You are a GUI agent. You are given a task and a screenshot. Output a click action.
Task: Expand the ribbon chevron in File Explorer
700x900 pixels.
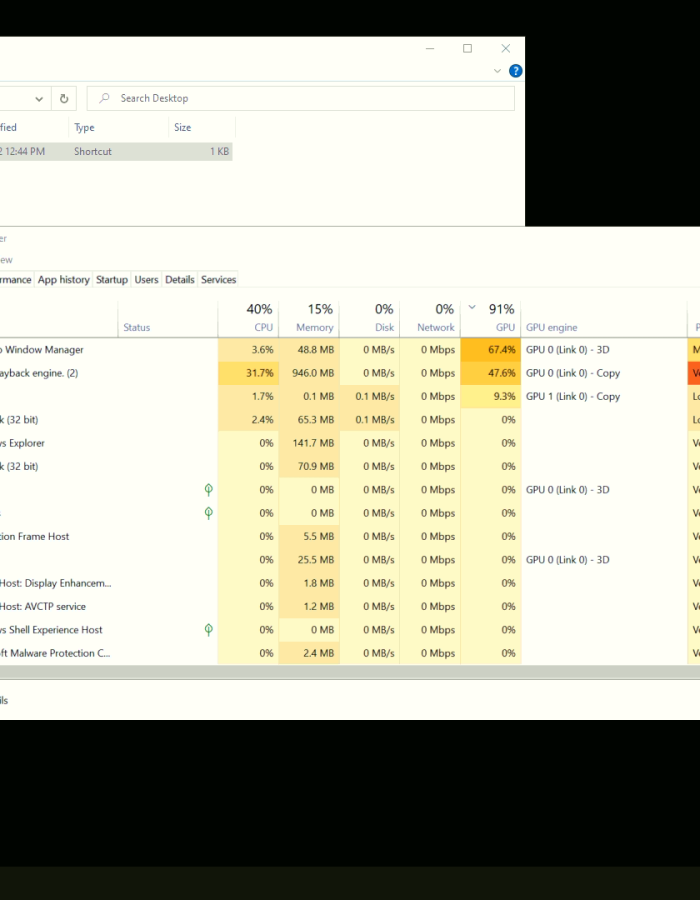point(497,71)
